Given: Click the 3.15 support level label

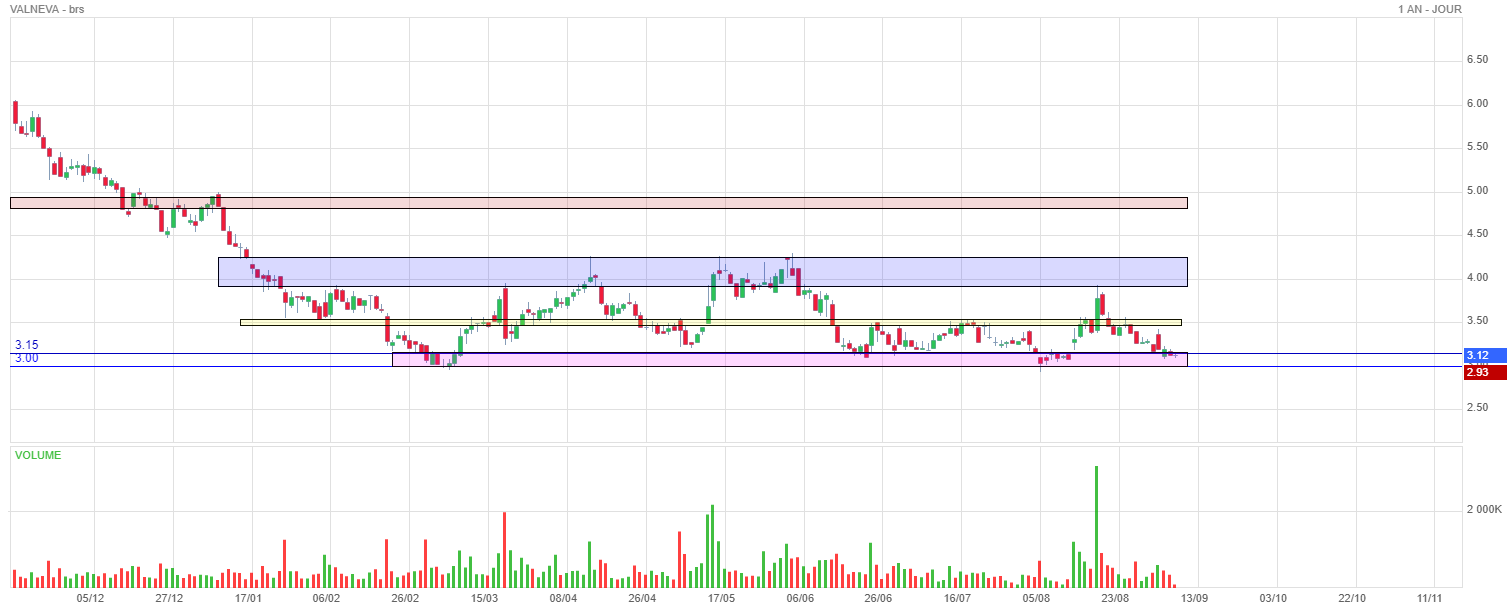Looking at the screenshot, I should [26, 345].
